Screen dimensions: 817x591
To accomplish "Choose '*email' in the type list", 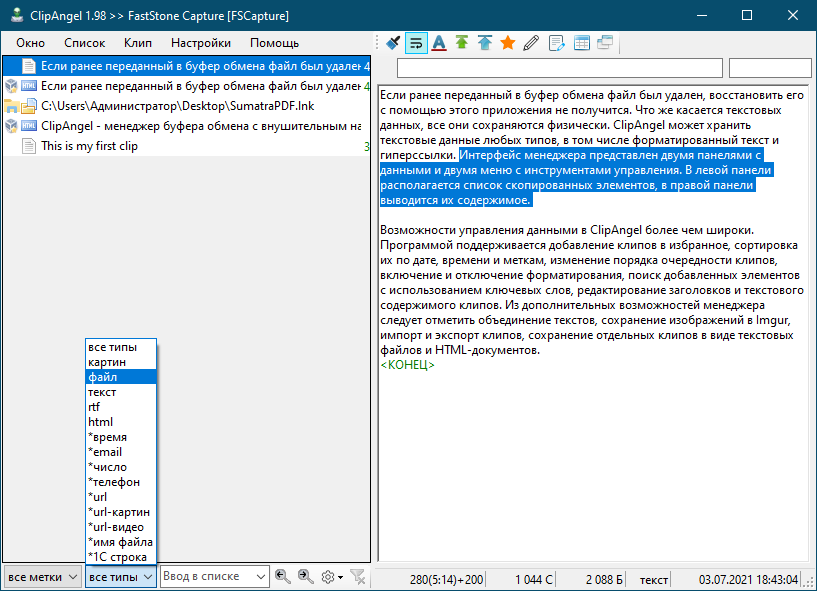I will coord(121,452).
